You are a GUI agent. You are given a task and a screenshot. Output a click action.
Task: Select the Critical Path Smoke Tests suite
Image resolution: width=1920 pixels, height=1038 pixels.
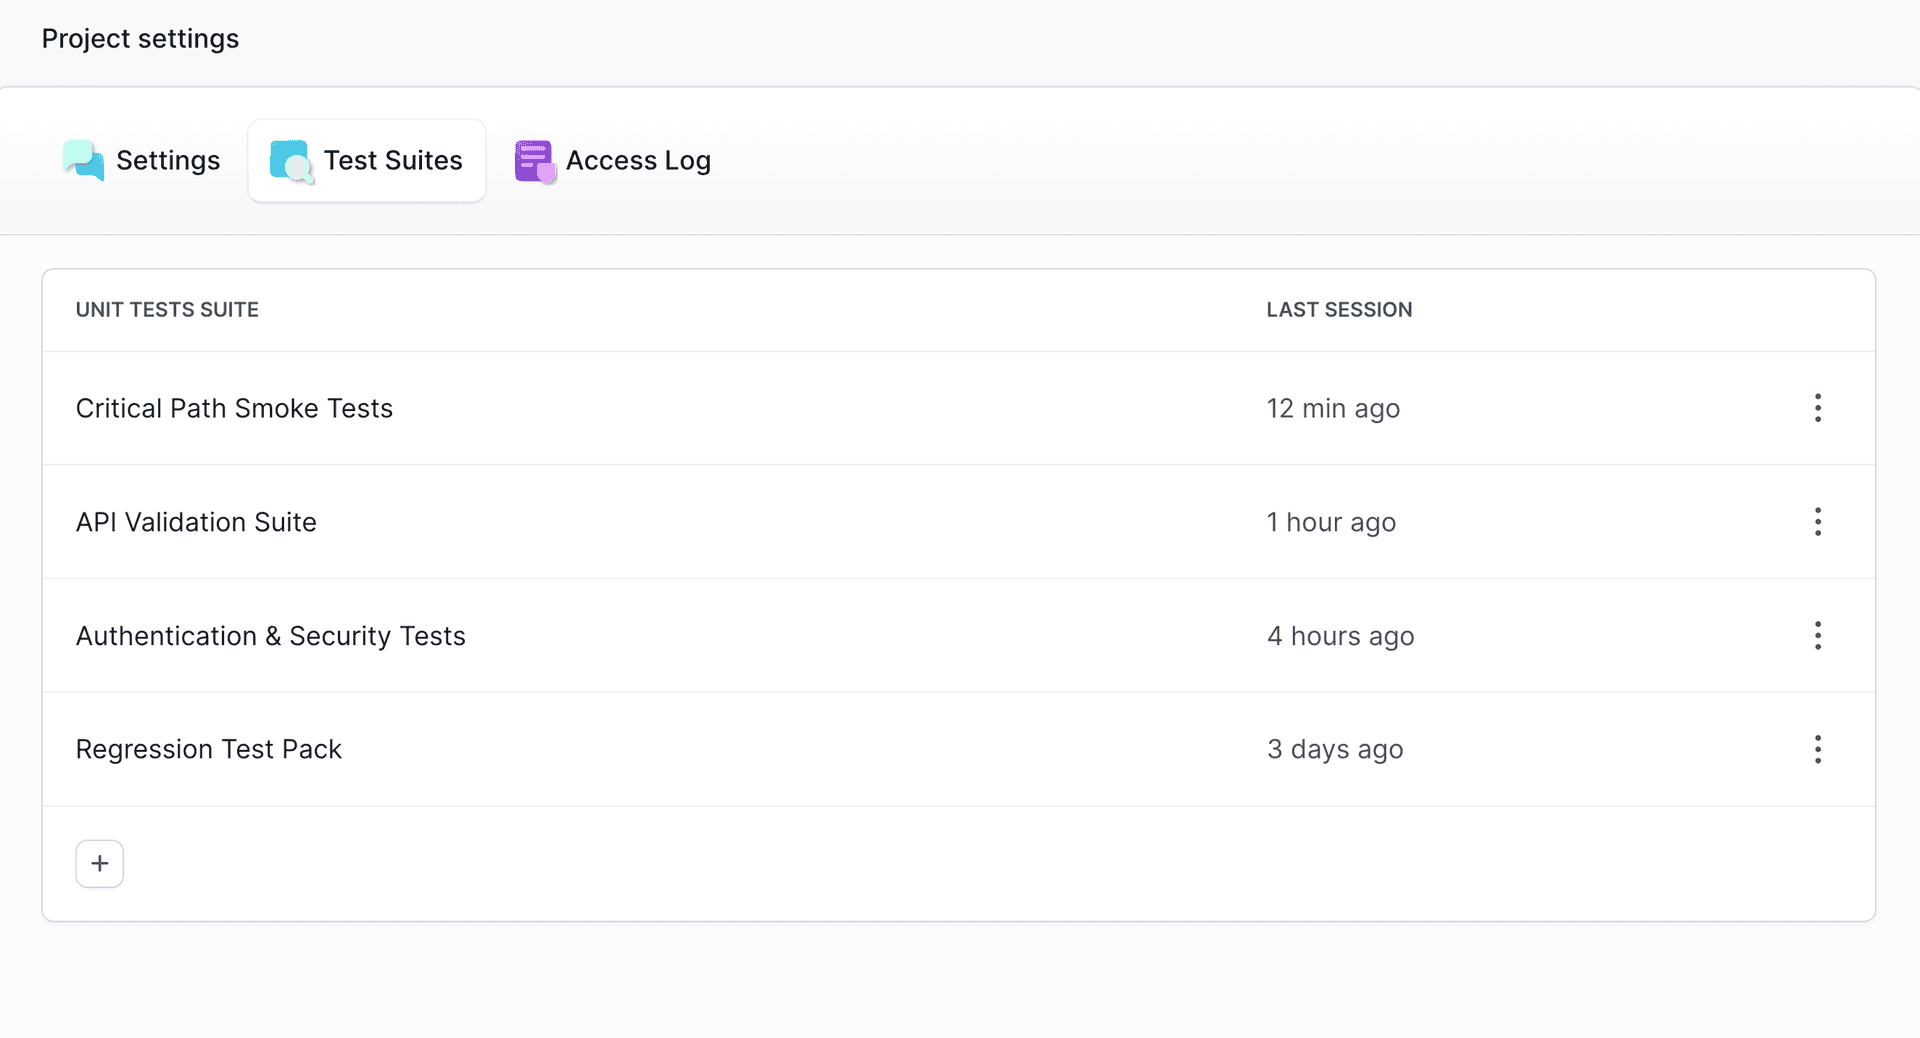point(234,408)
